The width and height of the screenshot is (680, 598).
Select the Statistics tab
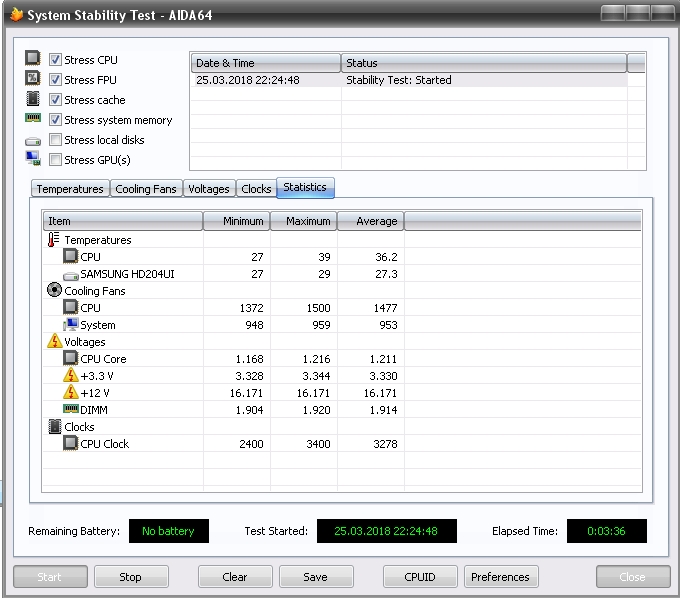tap(305, 187)
